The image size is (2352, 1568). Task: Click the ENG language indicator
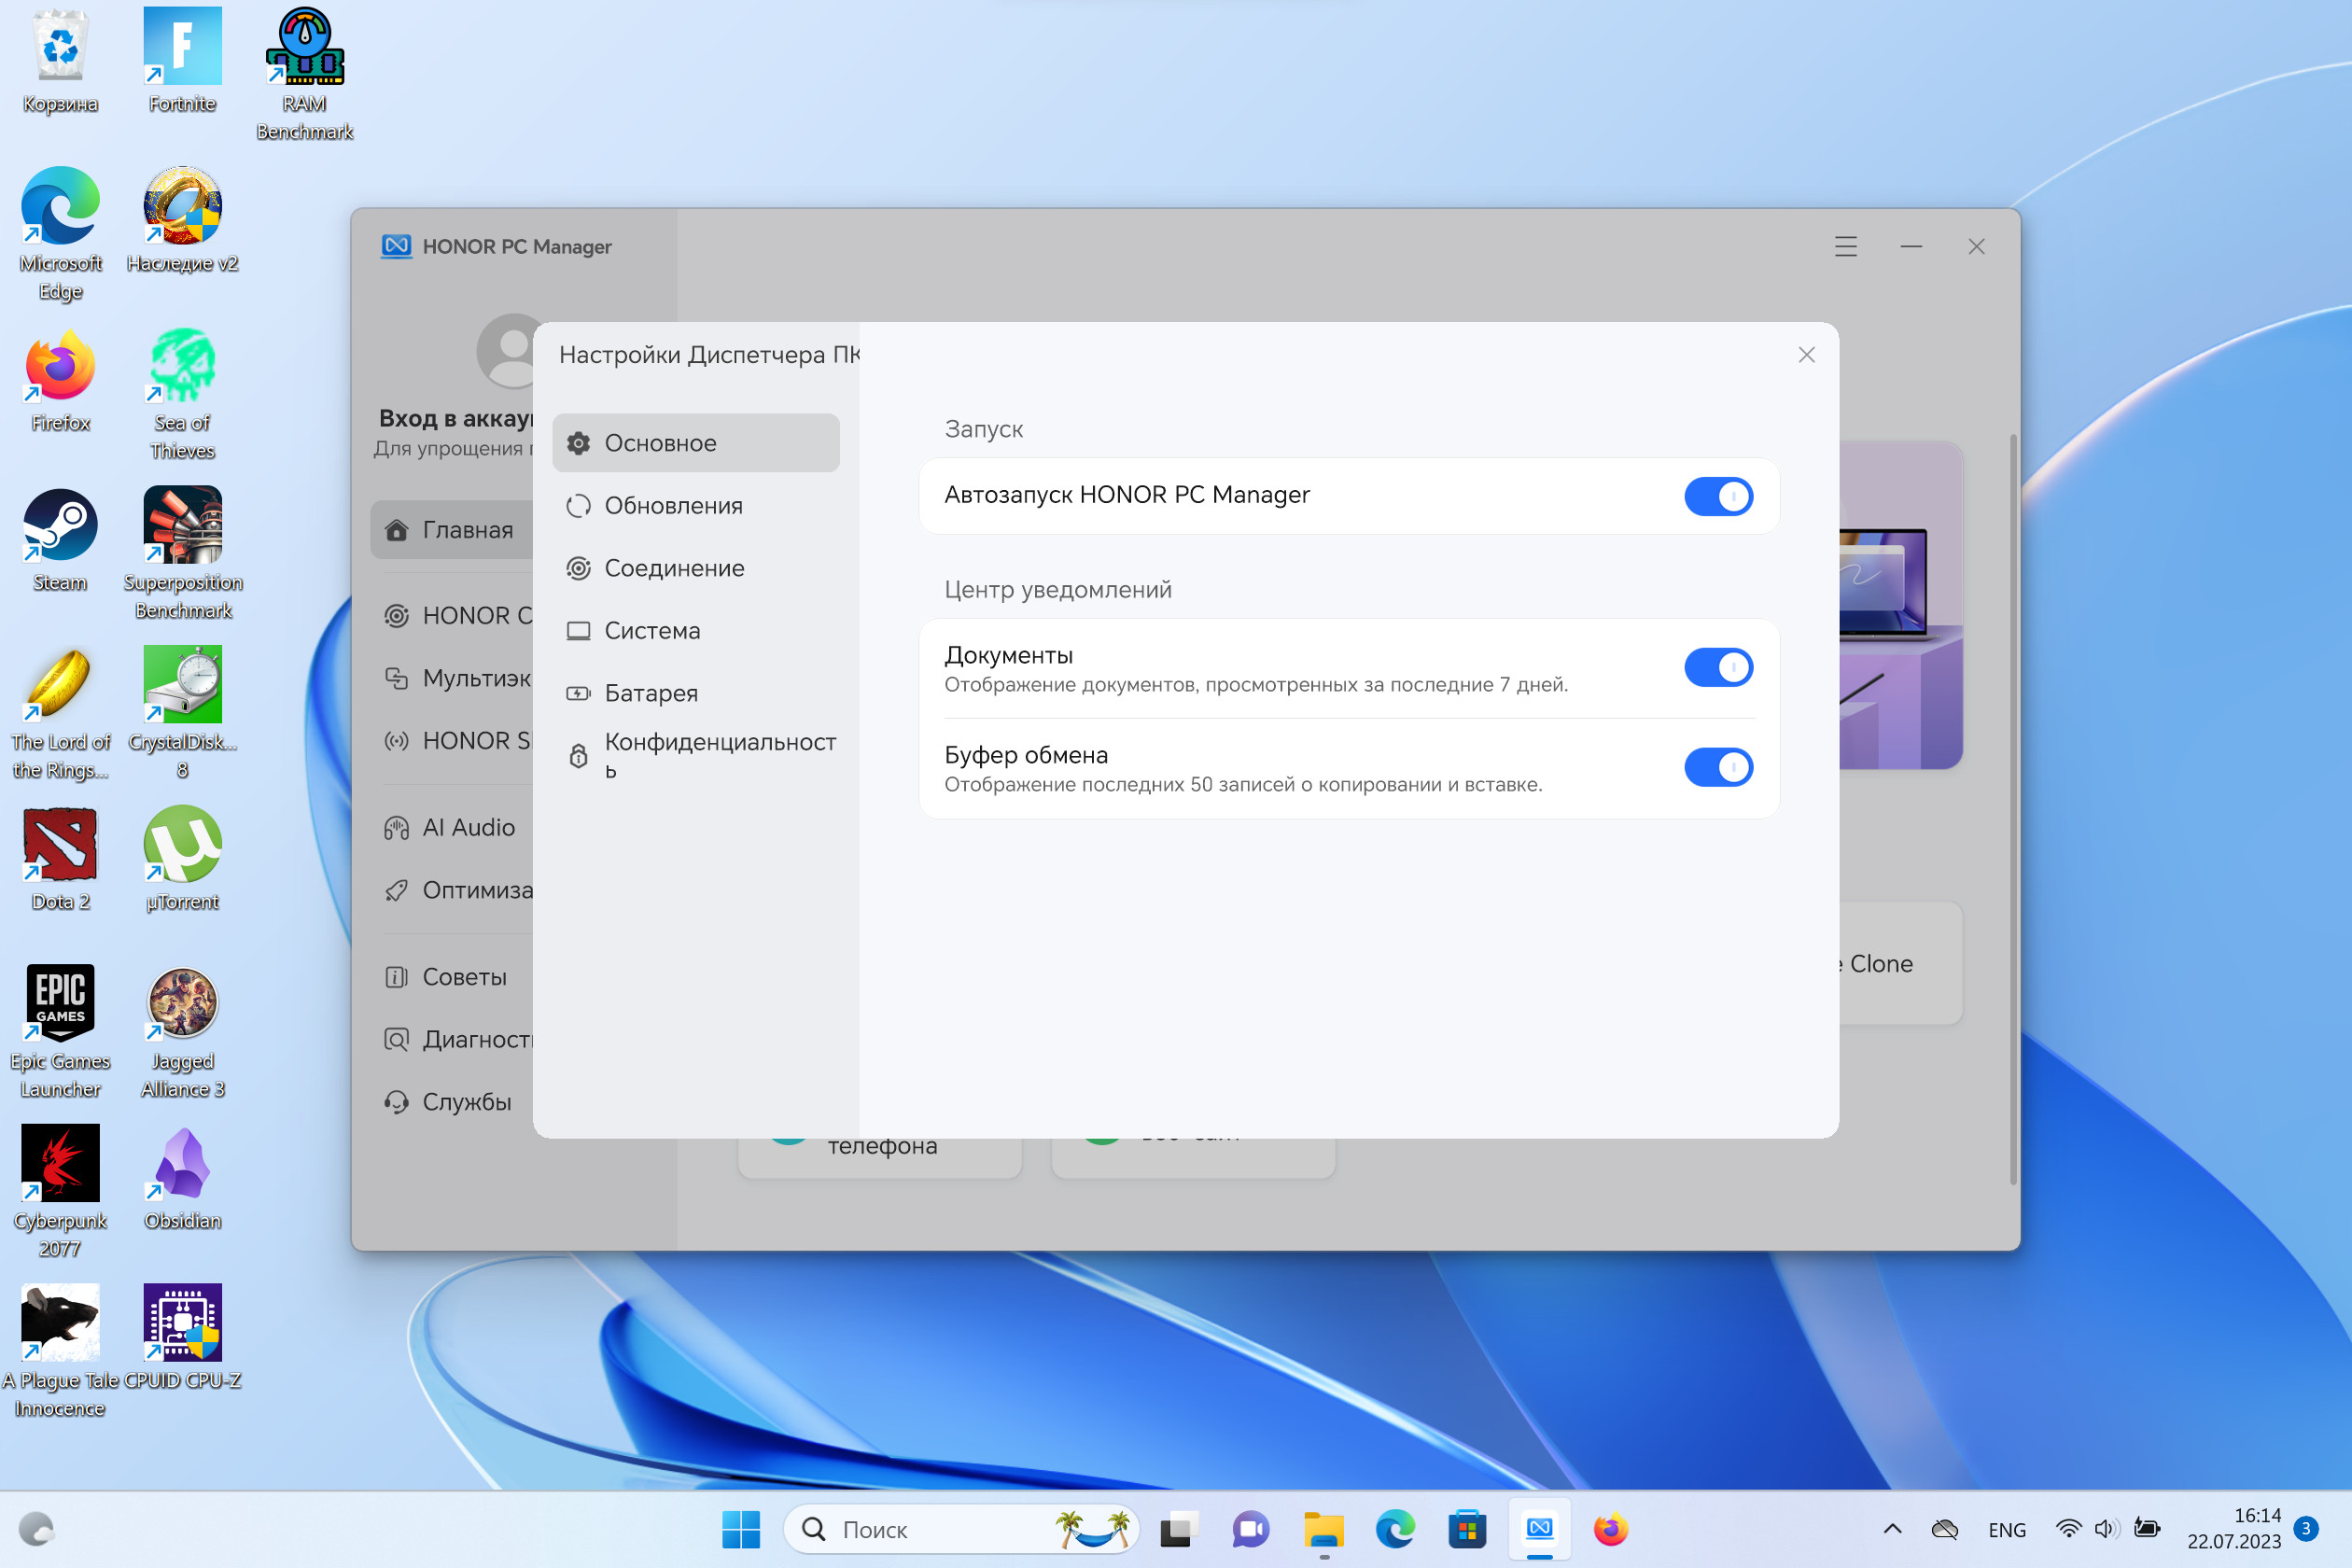point(2006,1530)
